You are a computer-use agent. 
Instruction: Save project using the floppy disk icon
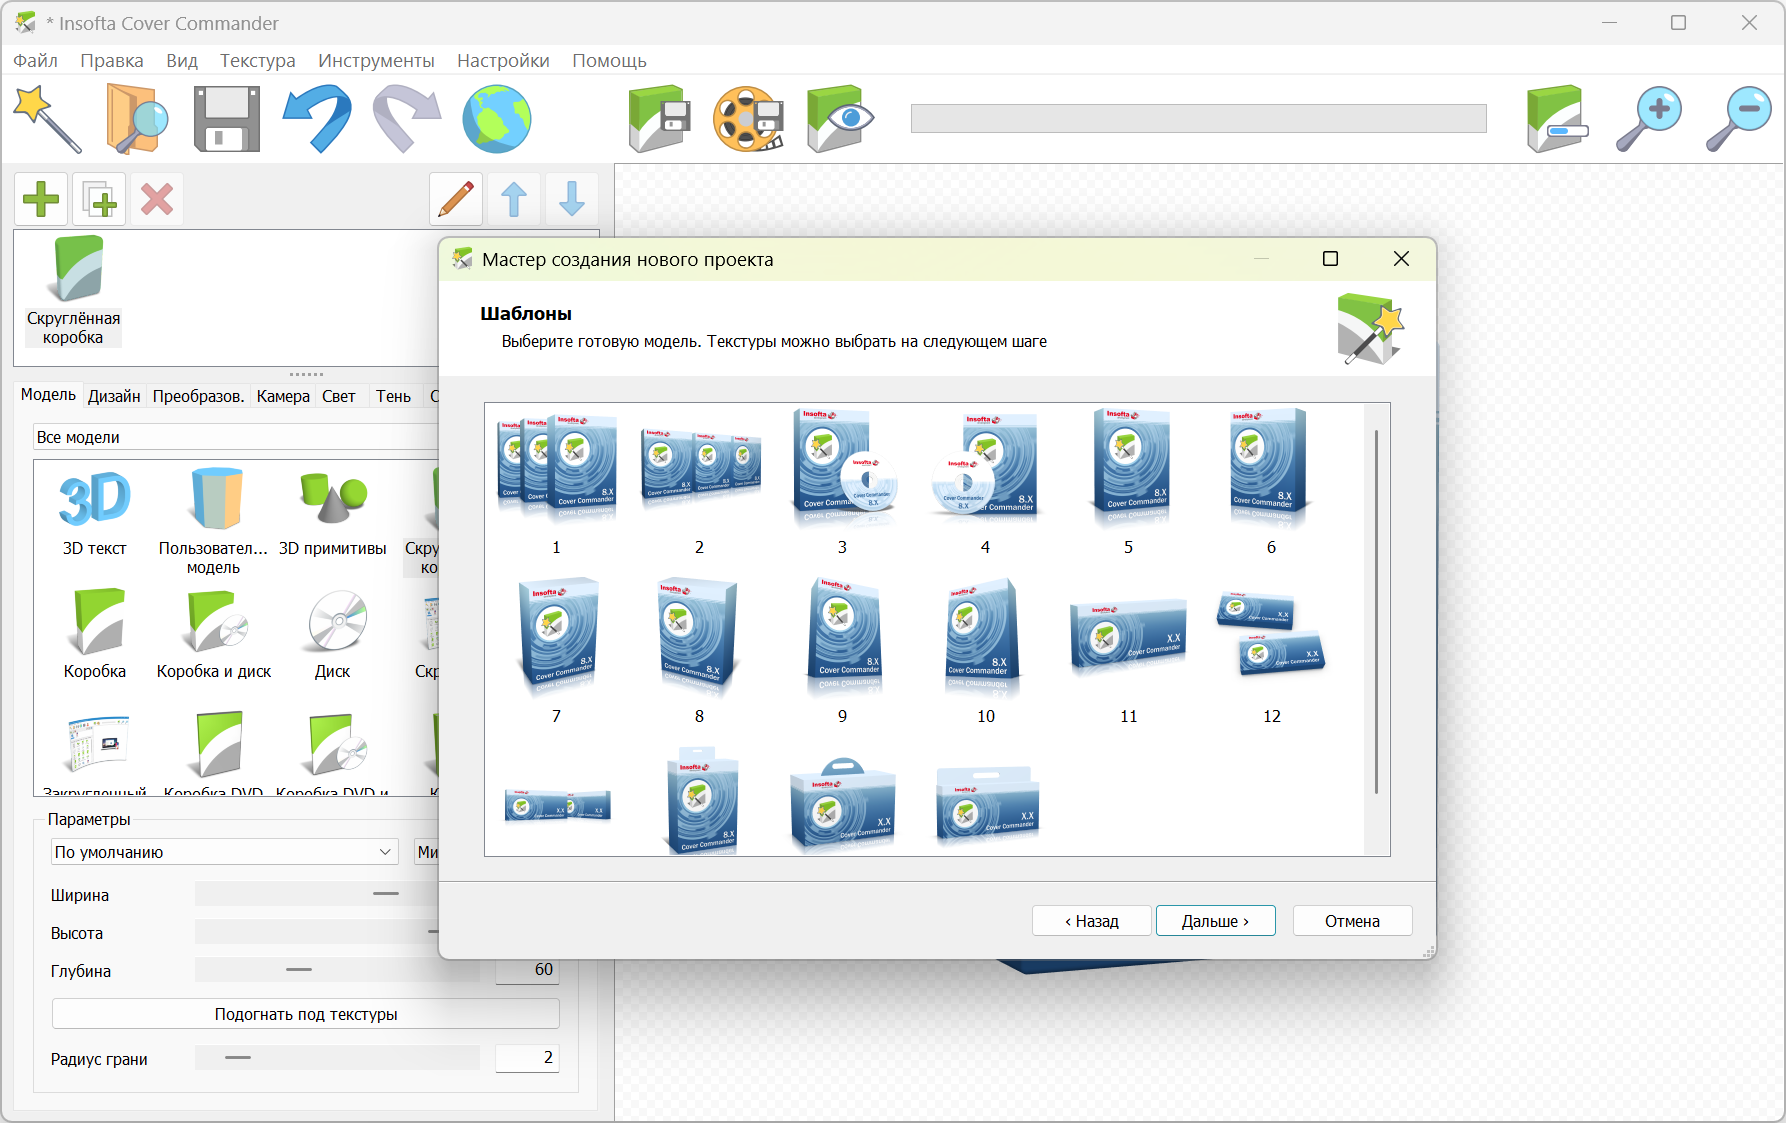click(226, 119)
